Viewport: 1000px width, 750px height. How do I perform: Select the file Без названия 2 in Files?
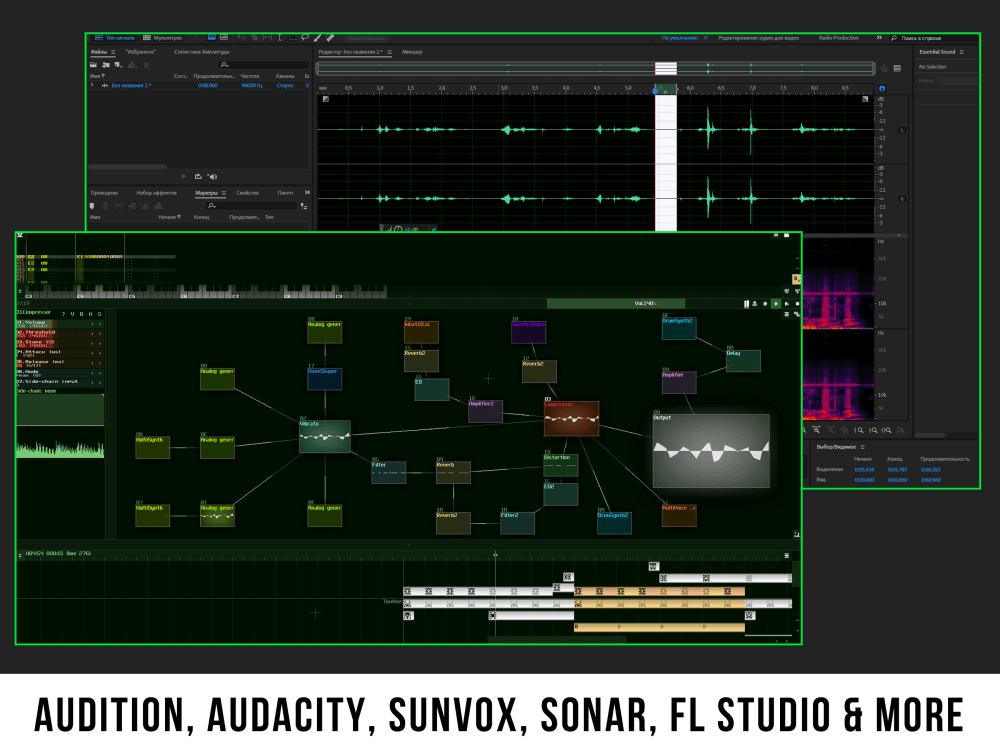[x=131, y=85]
